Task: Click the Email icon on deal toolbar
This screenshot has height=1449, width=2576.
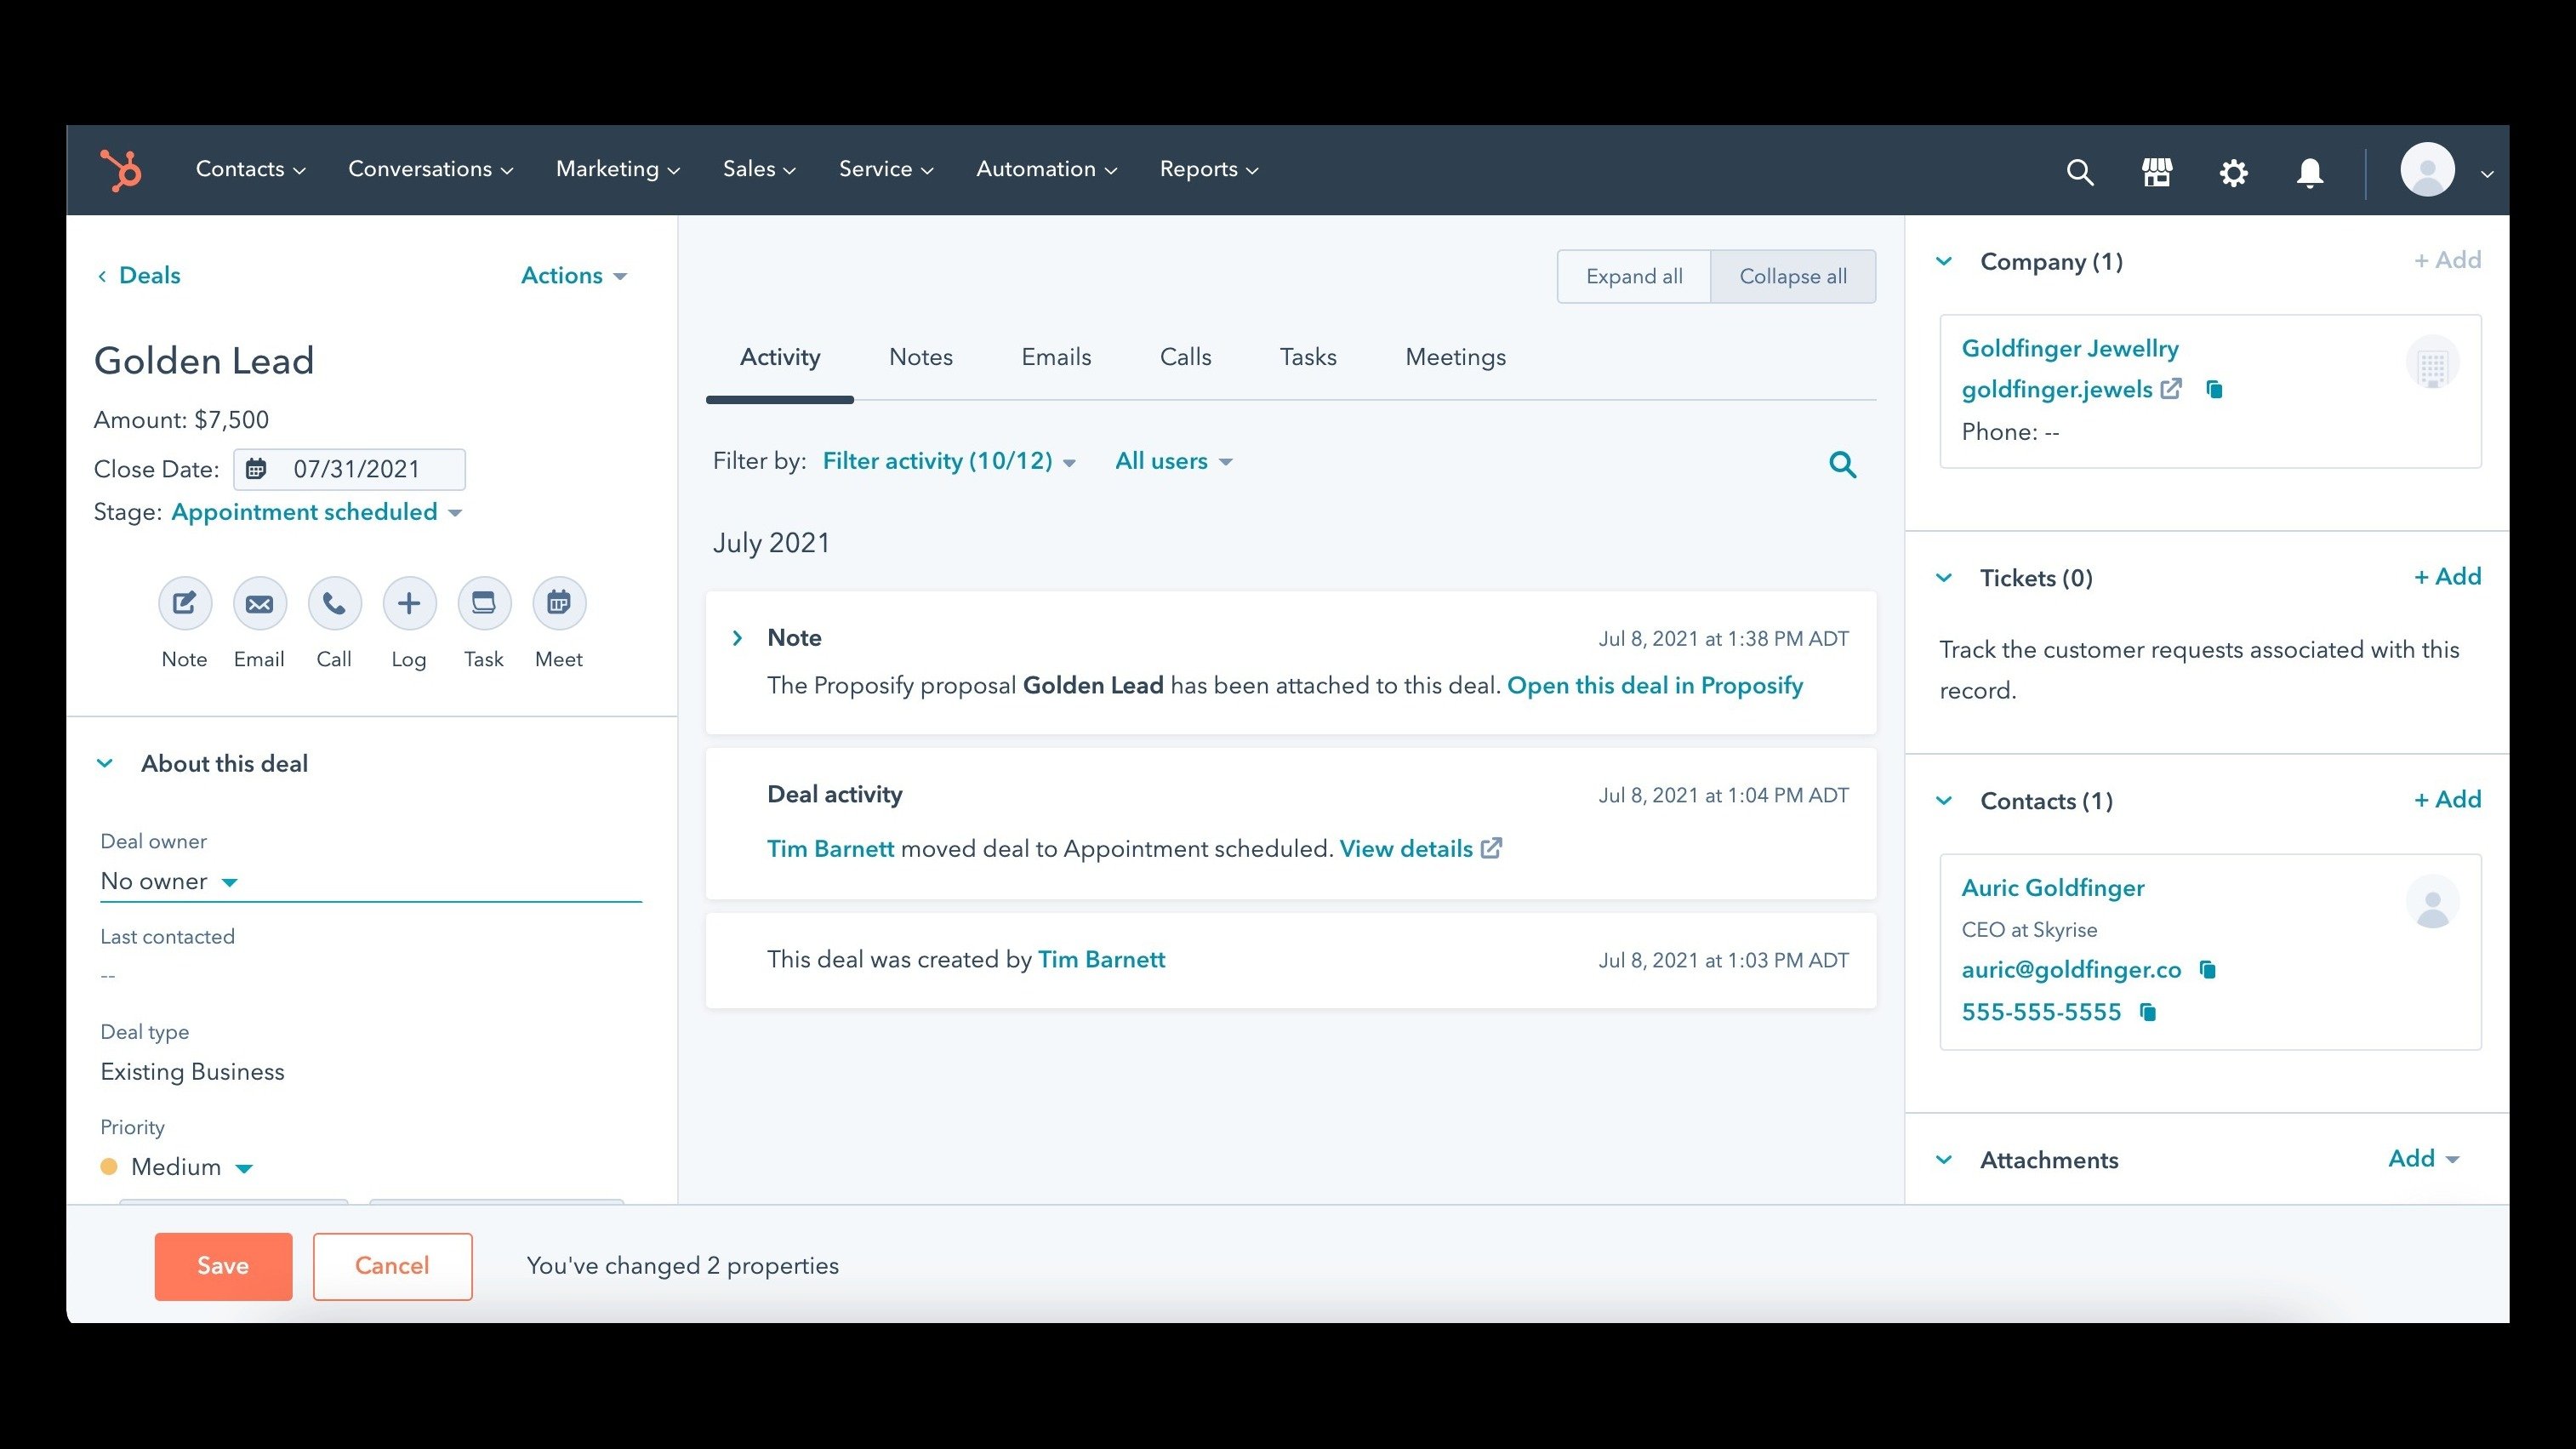Action: (x=259, y=603)
